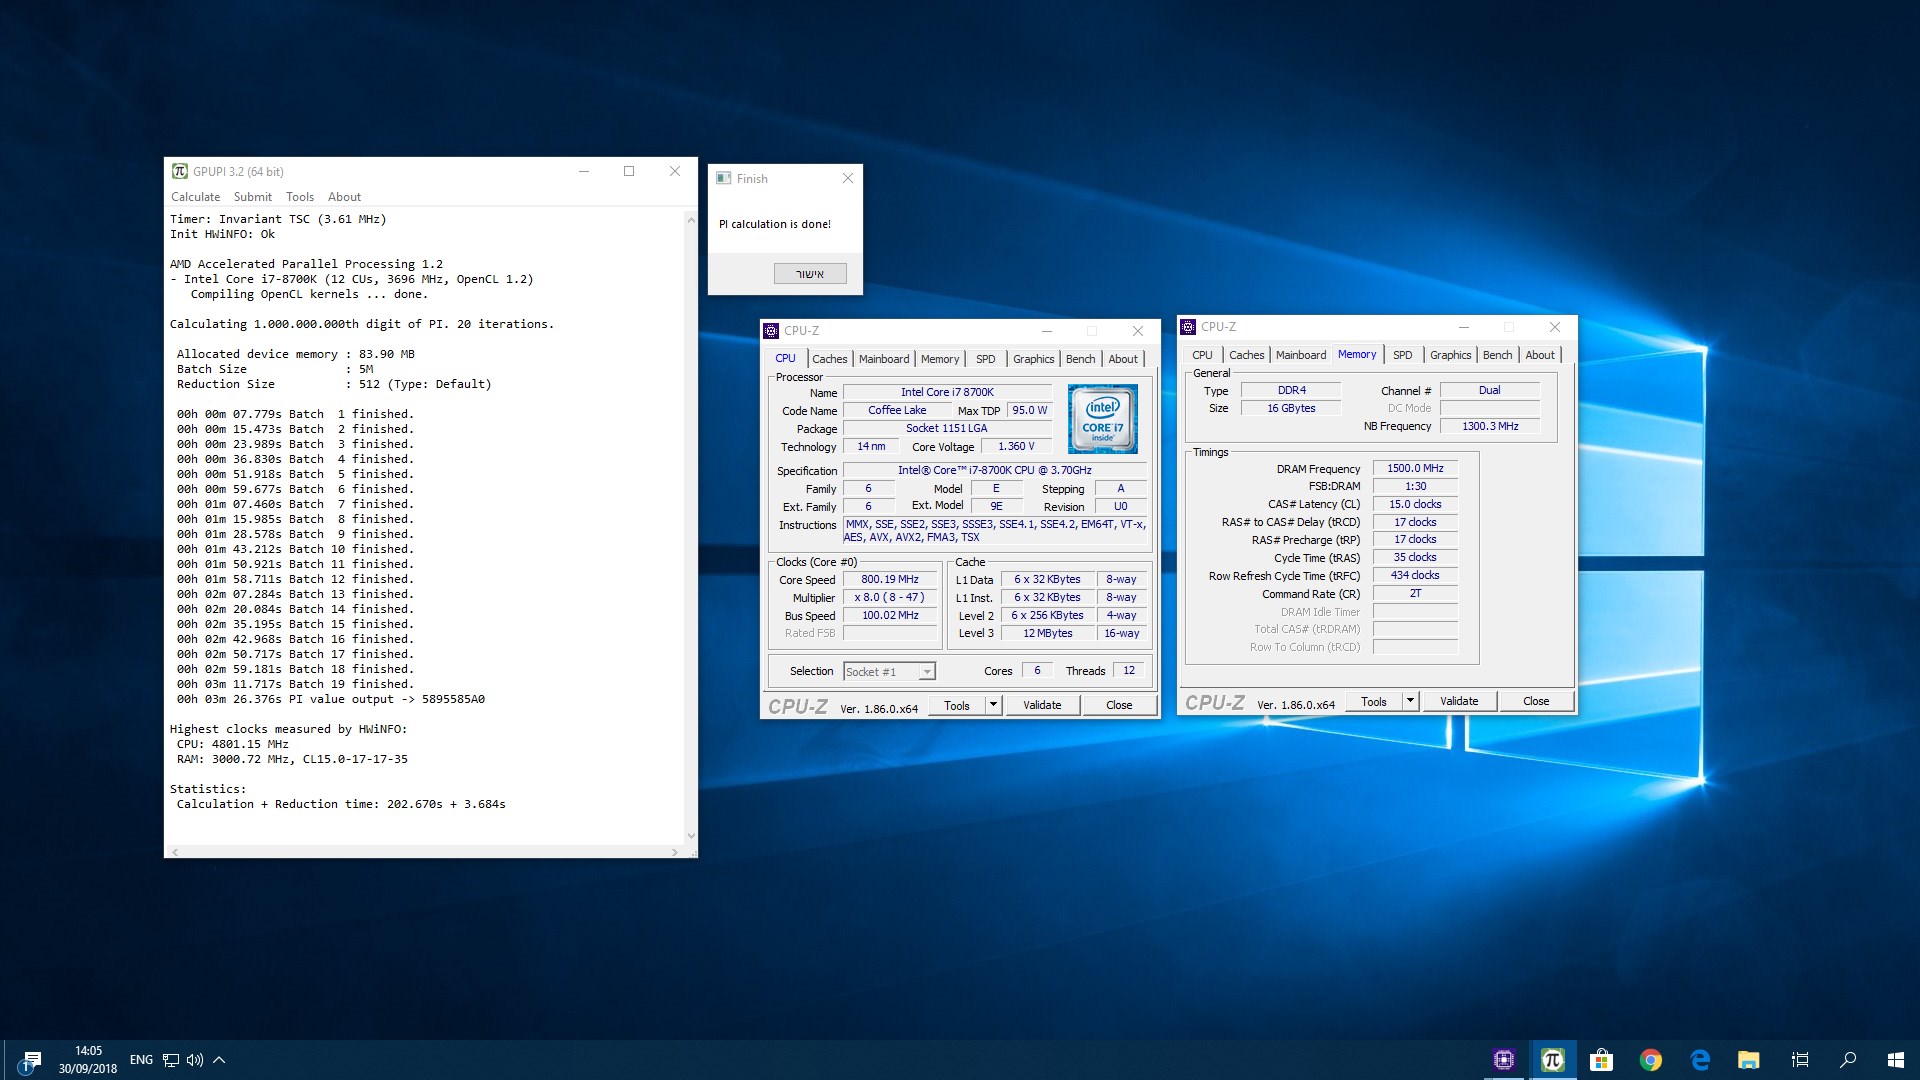Open SPD tab in CPU window
This screenshot has height=1080, width=1920.
[x=986, y=359]
